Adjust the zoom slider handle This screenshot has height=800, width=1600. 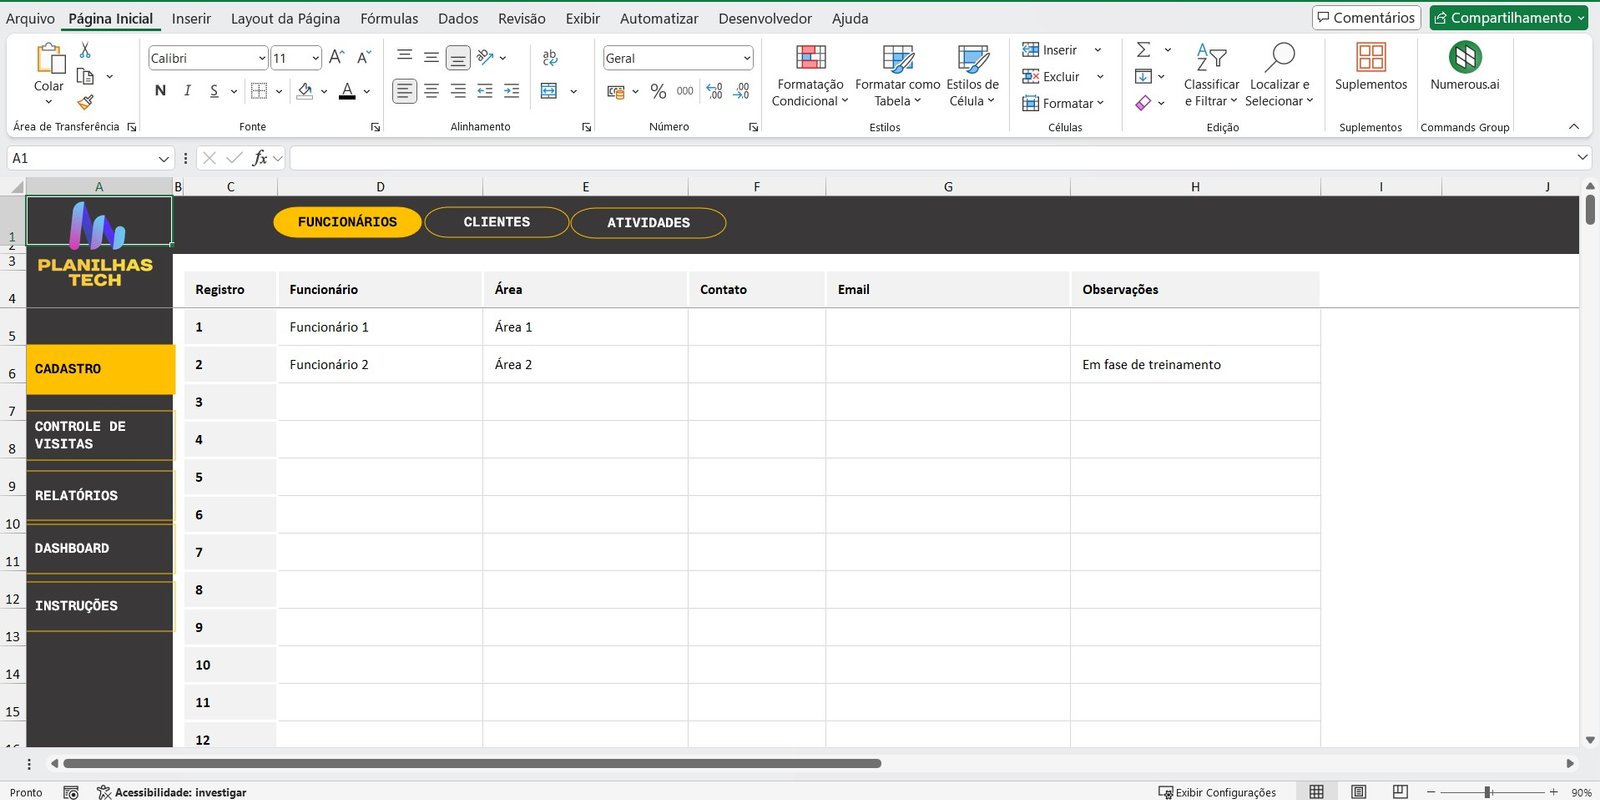[x=1488, y=792]
